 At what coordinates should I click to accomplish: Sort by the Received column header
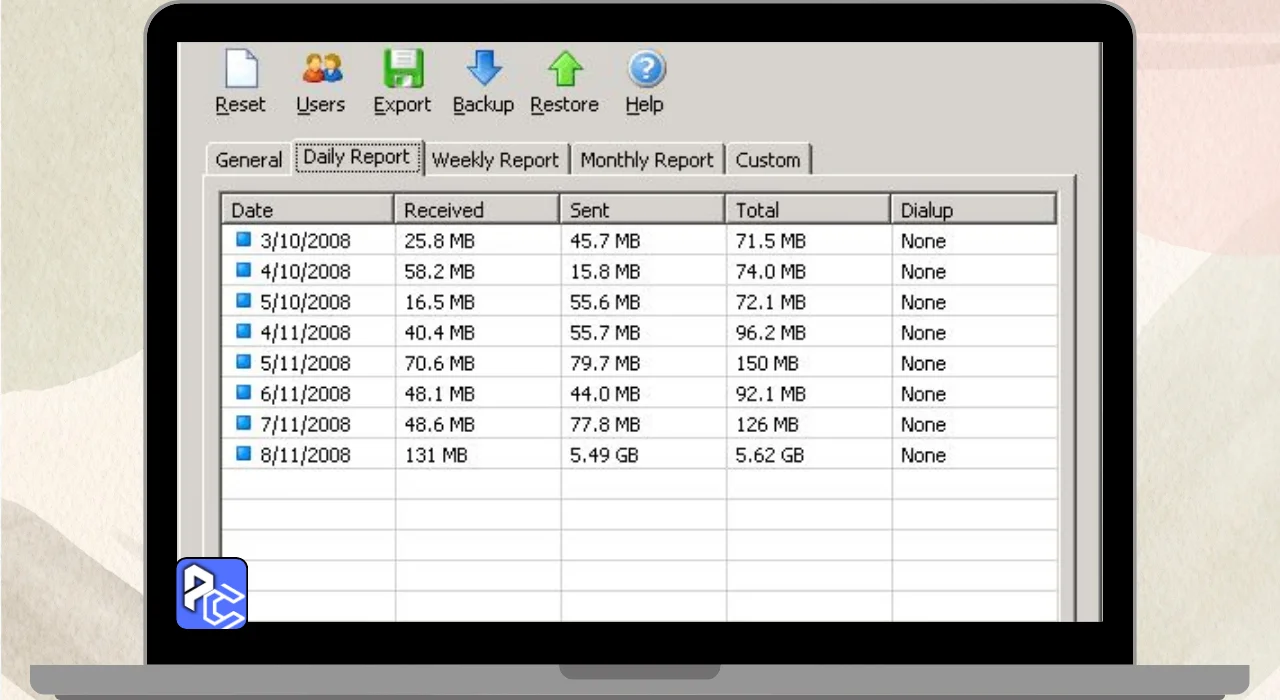coord(476,210)
